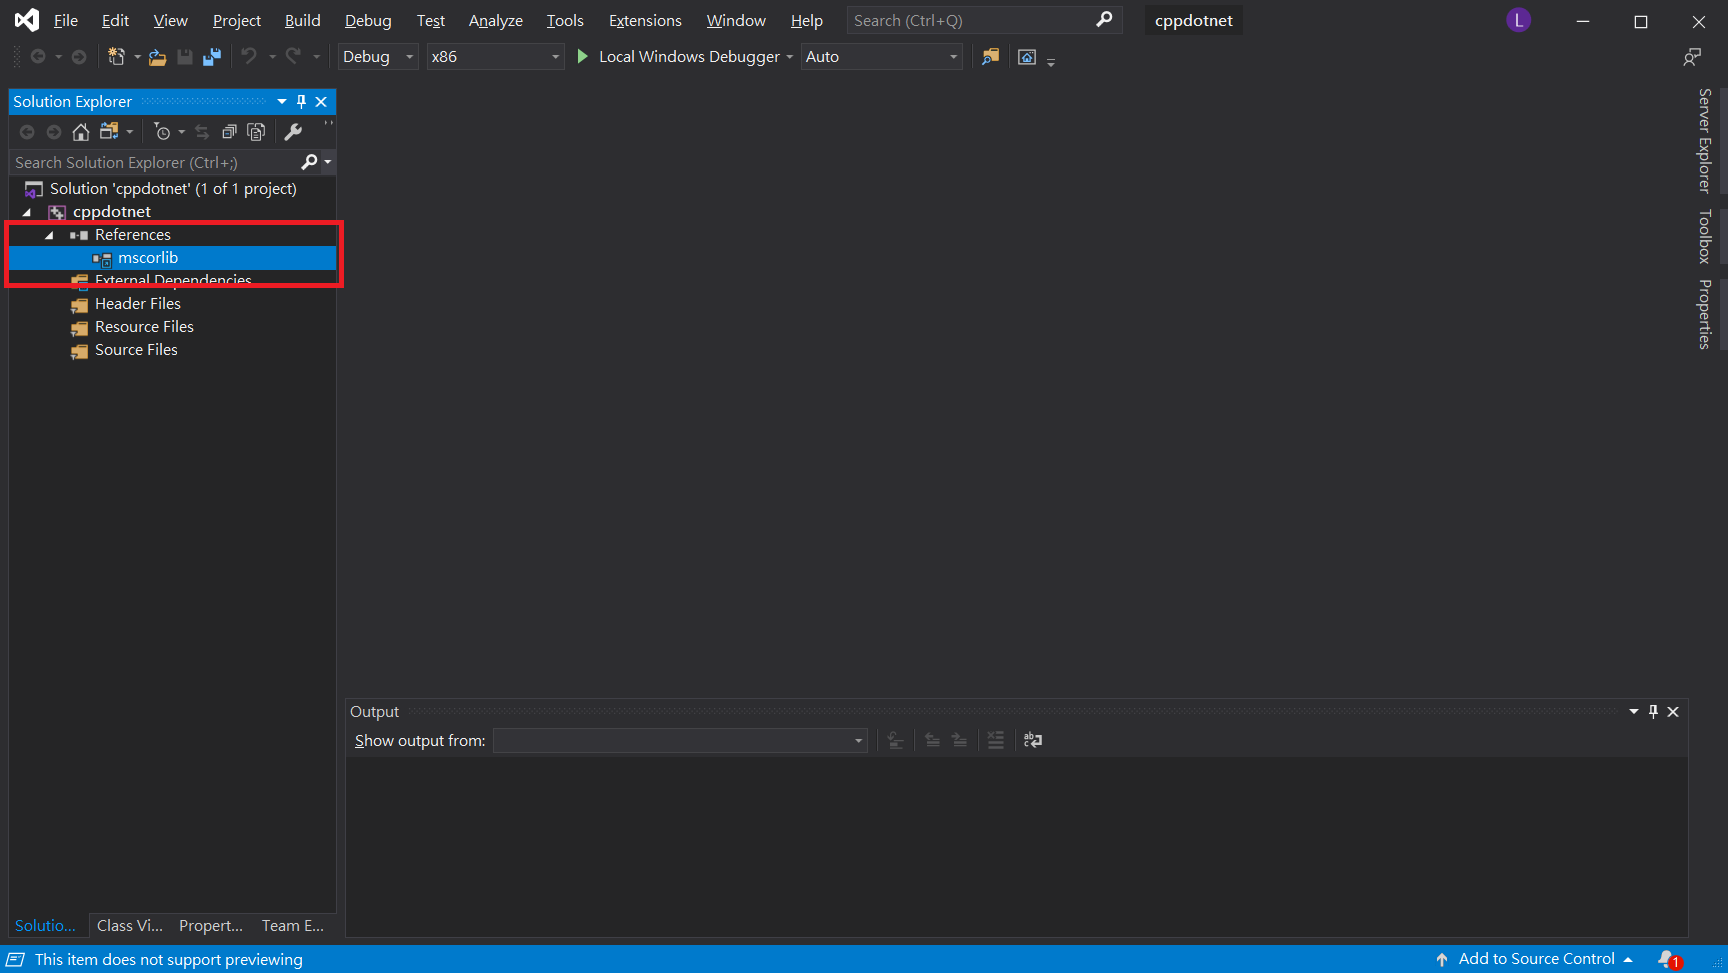This screenshot has width=1728, height=973.
Task: Toggle pin on Output panel
Action: (1653, 711)
